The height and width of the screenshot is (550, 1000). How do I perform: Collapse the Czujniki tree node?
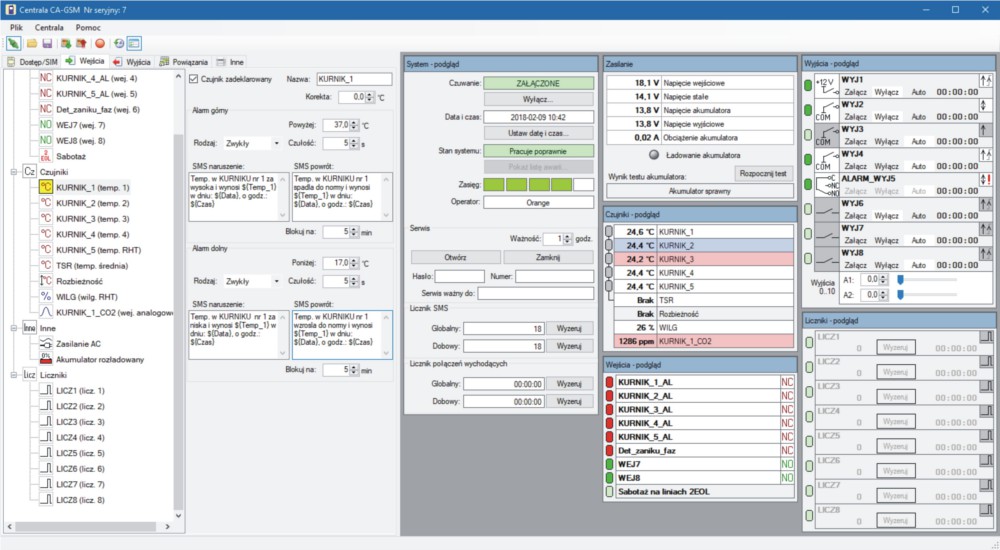coord(13,172)
